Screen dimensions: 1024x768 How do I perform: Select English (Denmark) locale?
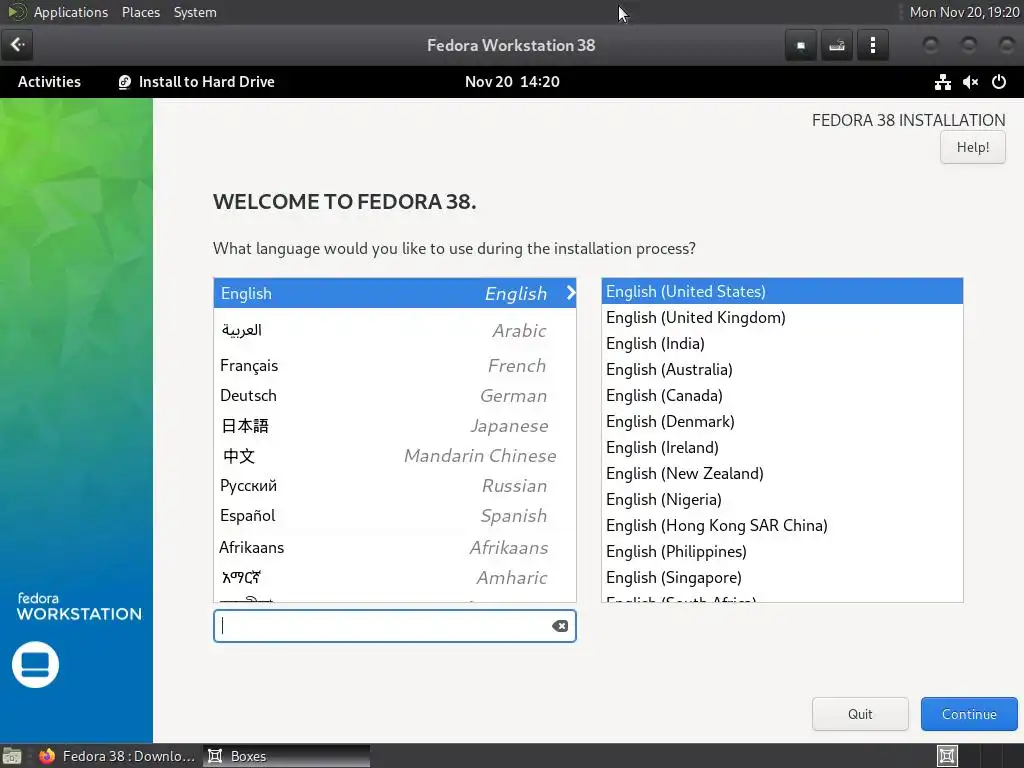(782, 422)
